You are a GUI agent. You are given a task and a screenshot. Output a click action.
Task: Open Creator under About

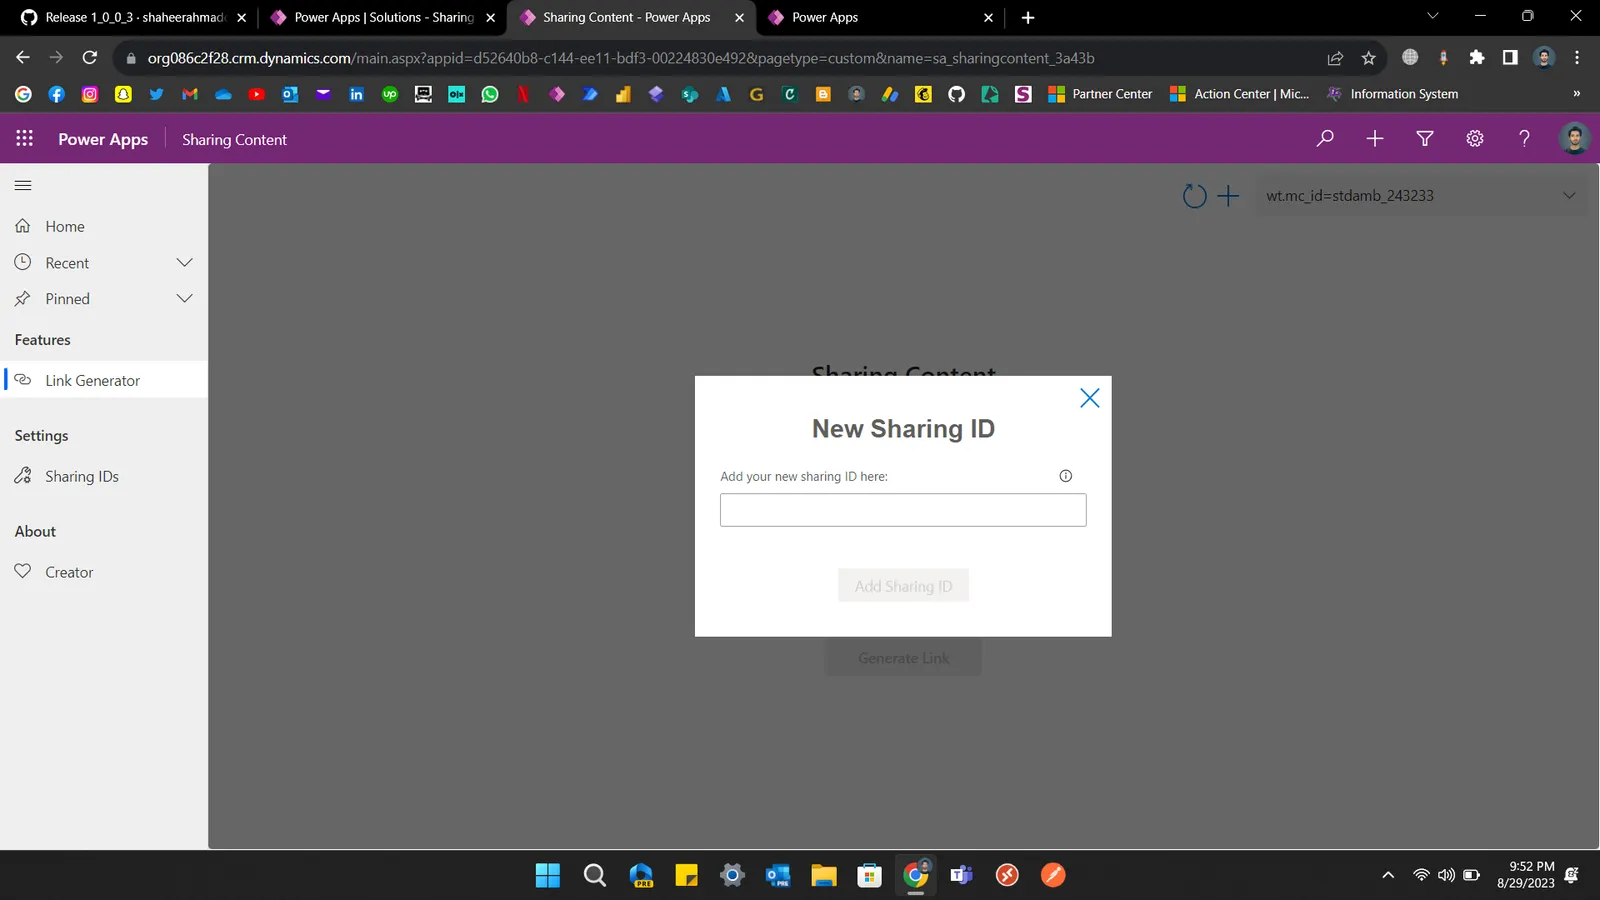click(x=69, y=572)
